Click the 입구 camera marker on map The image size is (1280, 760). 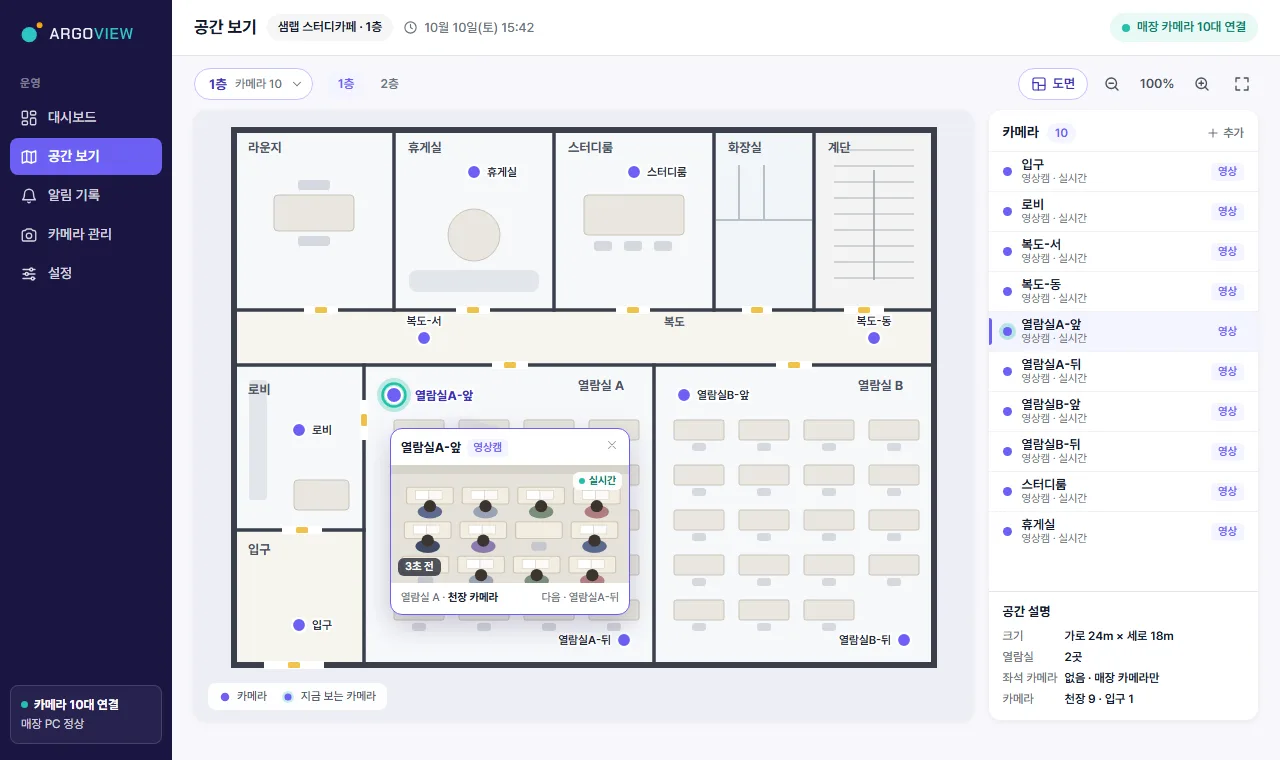(x=299, y=625)
